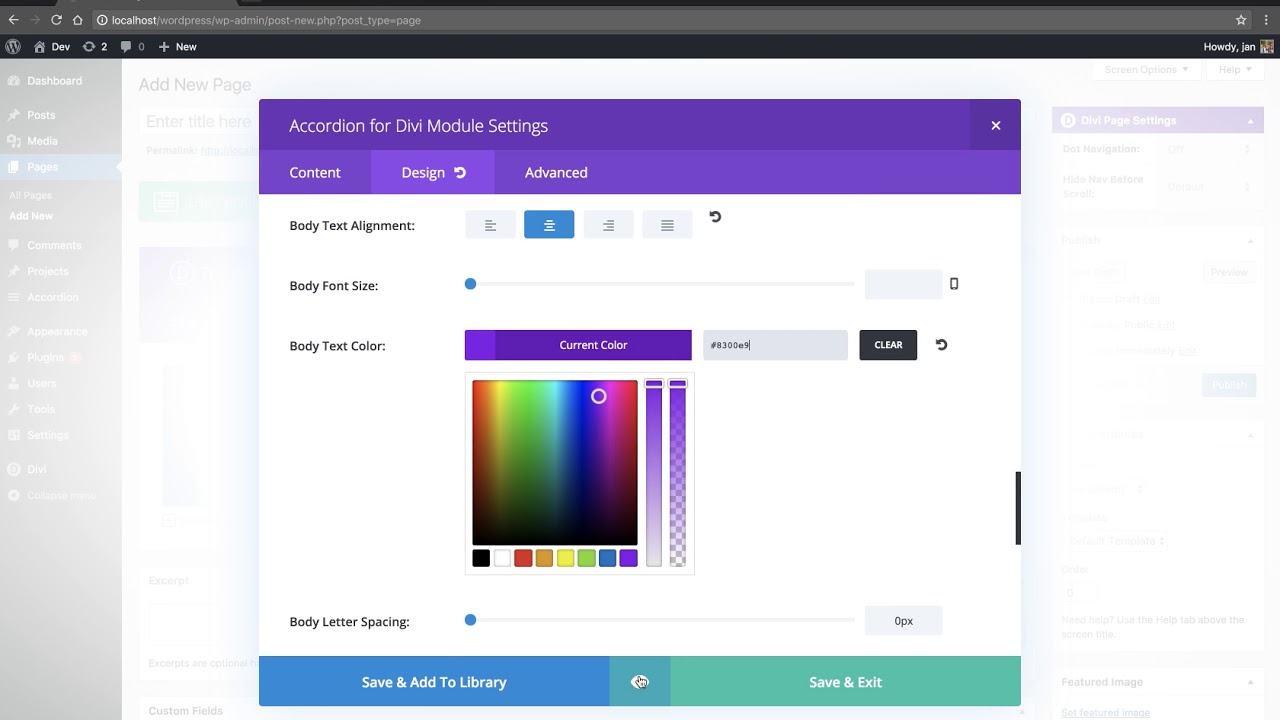Open Appearance in WordPress sidebar
Viewport: 1280px width, 720px height.
coord(57,331)
